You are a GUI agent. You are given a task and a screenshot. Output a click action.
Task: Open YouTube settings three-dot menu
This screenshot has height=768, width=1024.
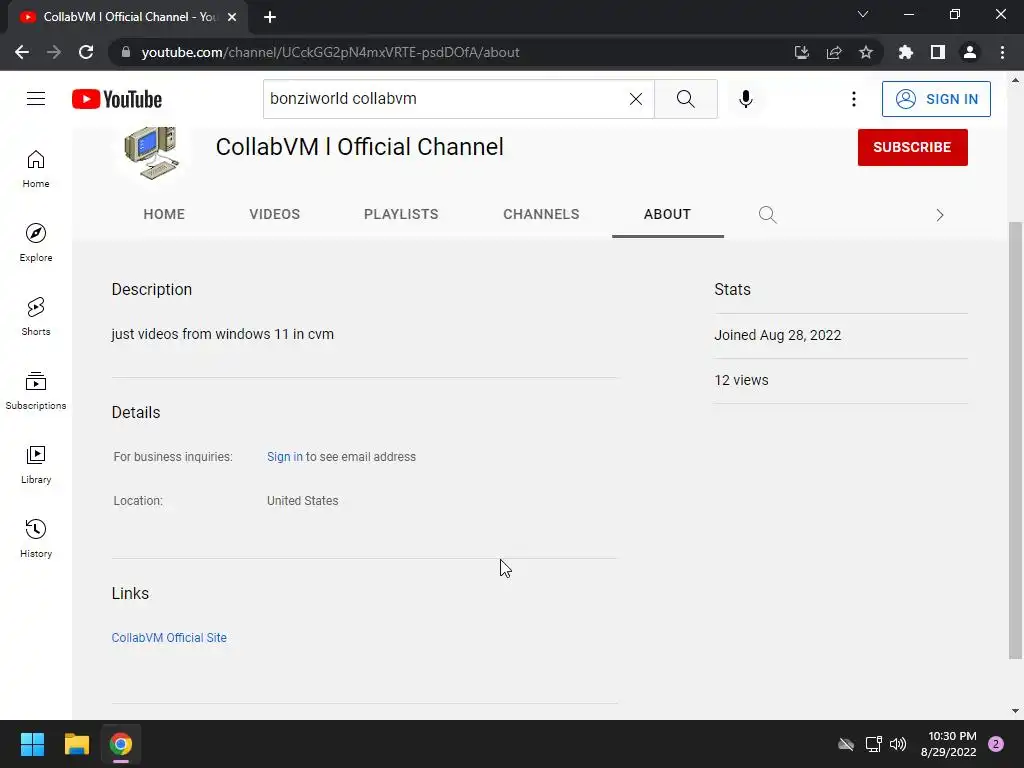pos(854,99)
